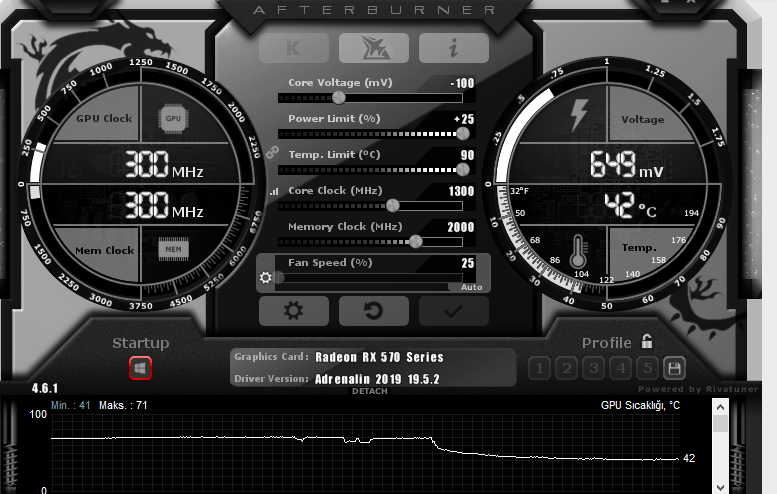
Task: Reset settings with the circular arrow
Action: click(374, 311)
